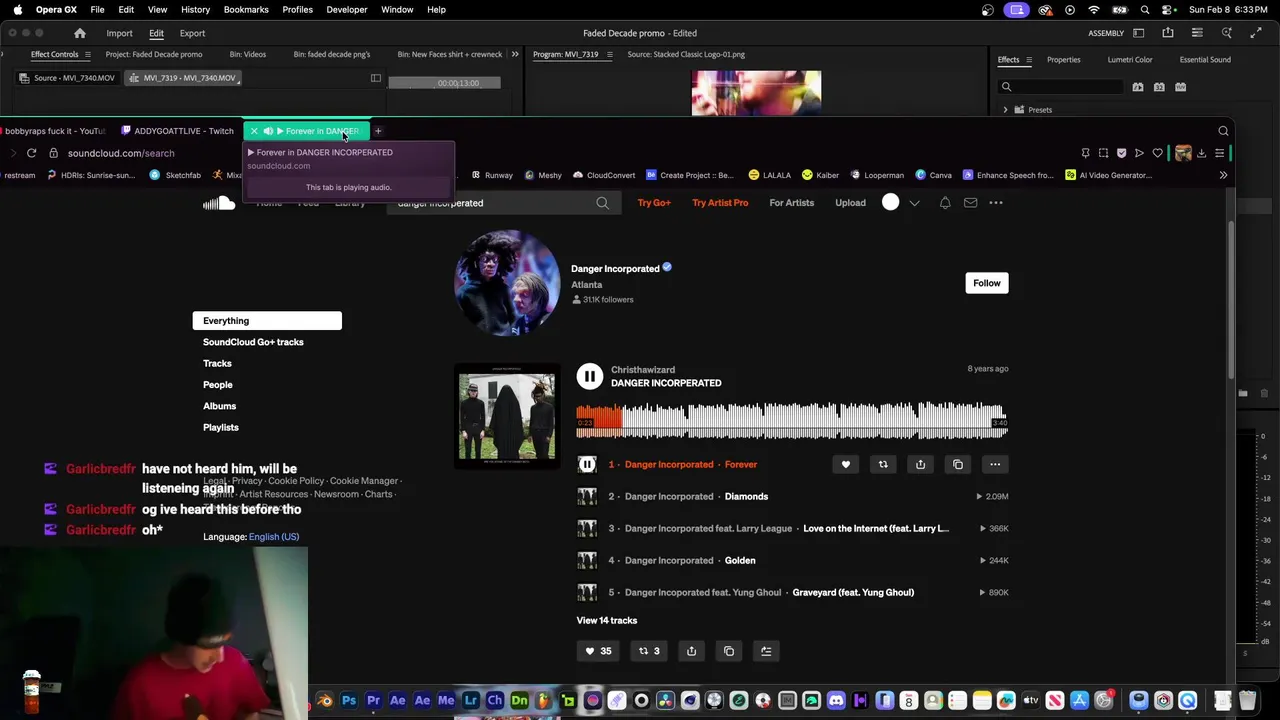Play track 4 Golden

click(x=740, y=560)
